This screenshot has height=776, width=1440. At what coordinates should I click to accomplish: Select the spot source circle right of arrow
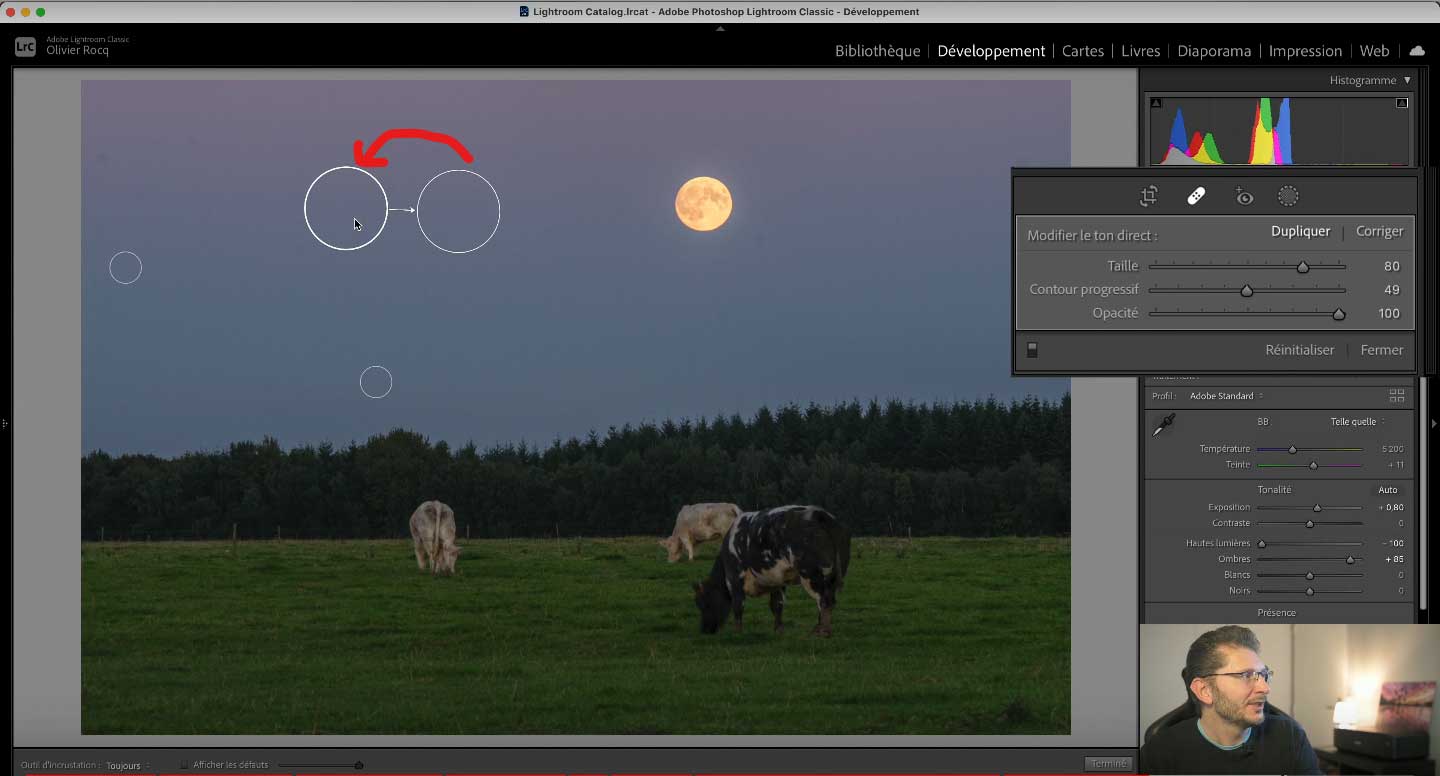[x=458, y=211]
